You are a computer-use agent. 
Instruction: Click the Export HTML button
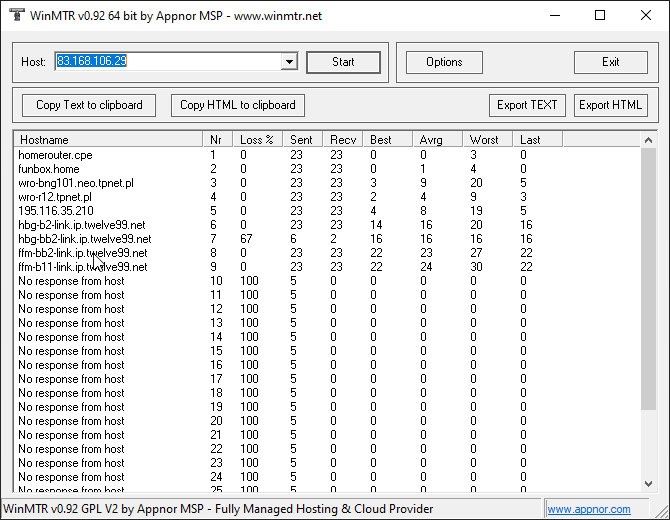click(610, 105)
